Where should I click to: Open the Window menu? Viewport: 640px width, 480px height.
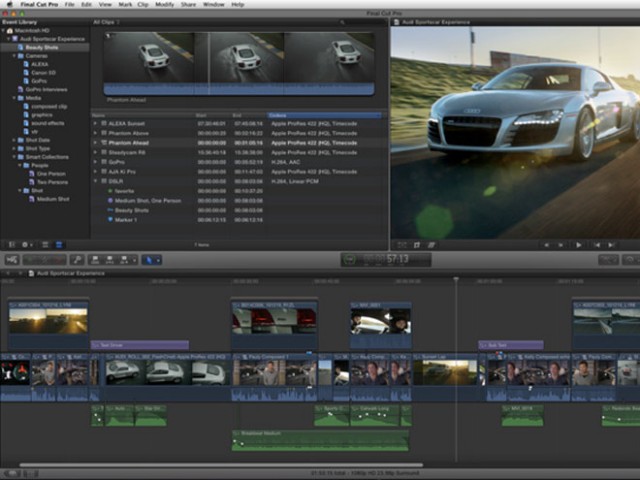[214, 4]
